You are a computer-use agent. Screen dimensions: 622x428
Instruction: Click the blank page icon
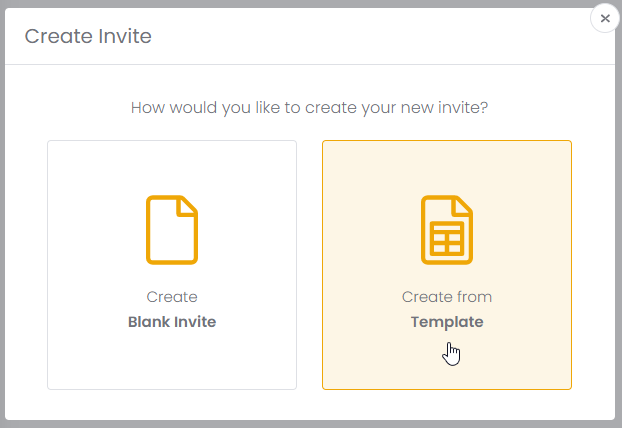(x=172, y=230)
